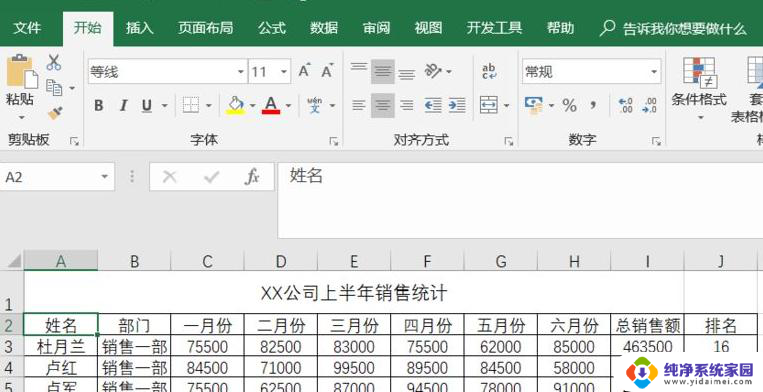The image size is (763, 392).
Task: Open 对齐方式 group dialog launcher
Action: pyautogui.click(x=509, y=142)
